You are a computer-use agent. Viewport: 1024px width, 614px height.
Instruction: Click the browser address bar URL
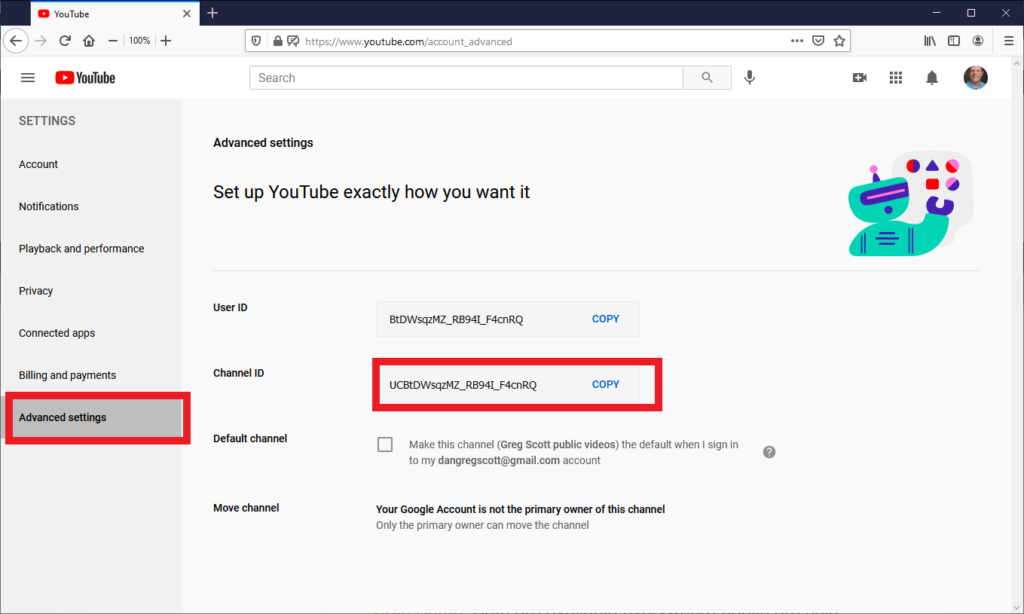409,41
